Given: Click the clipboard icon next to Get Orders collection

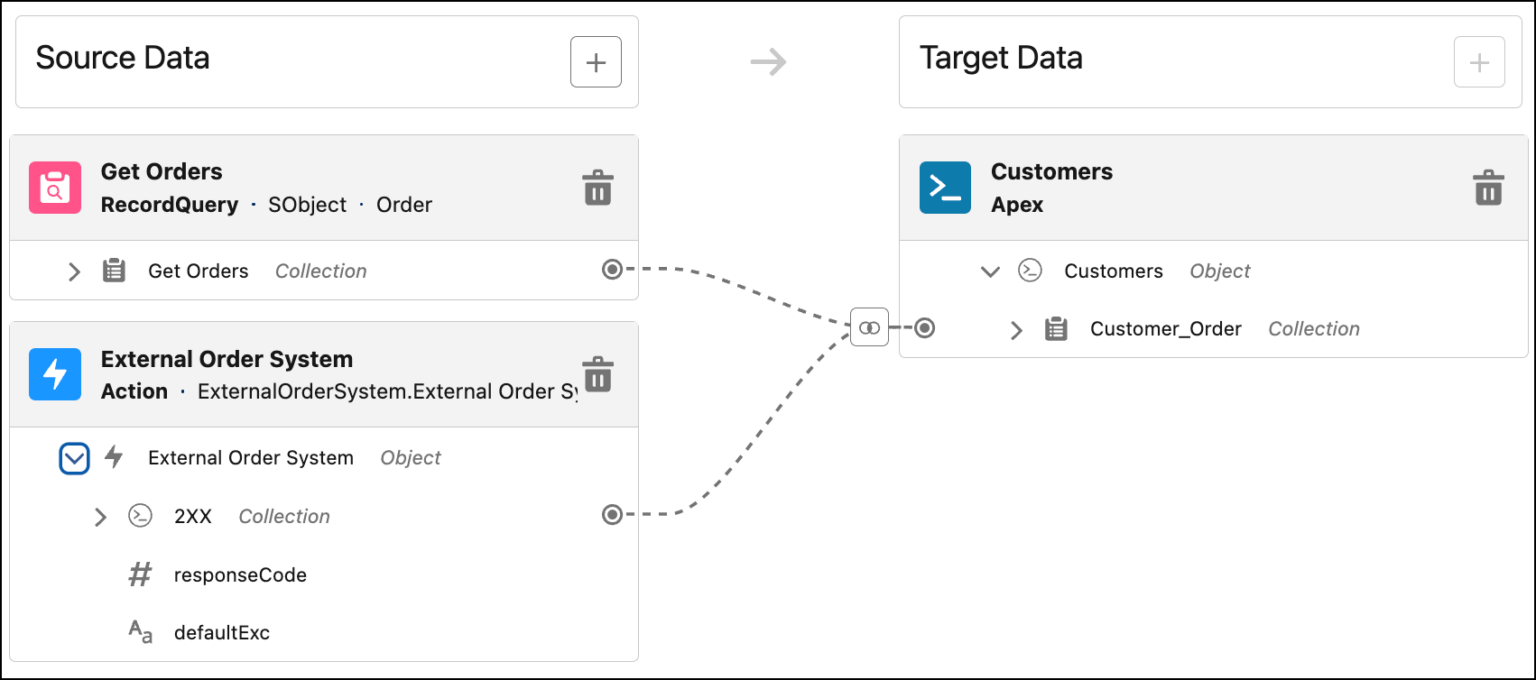Looking at the screenshot, I should pos(114,270).
